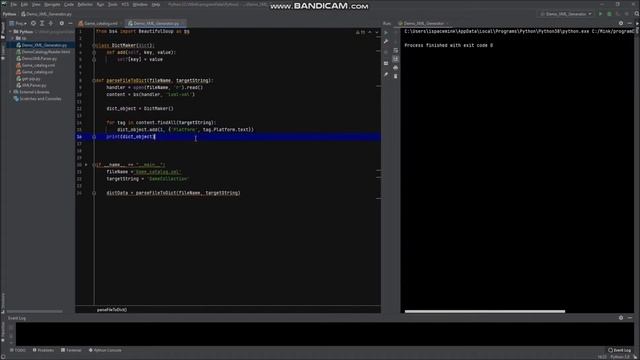Click the green Run button in toolbar
Viewport: 640px width, 360px height.
pos(600,14)
